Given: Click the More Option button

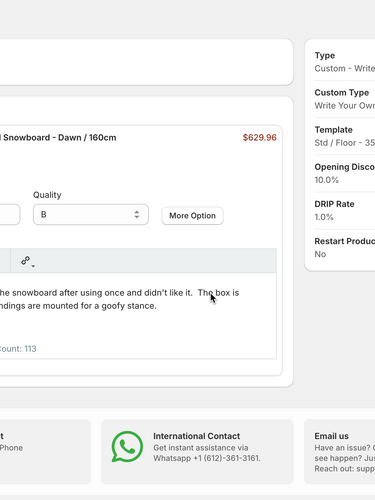Looking at the screenshot, I should click(192, 216).
